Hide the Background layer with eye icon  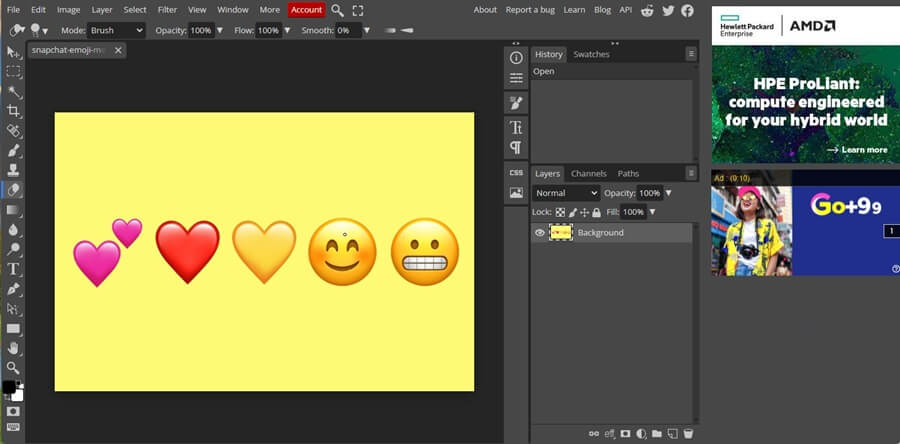coord(540,232)
